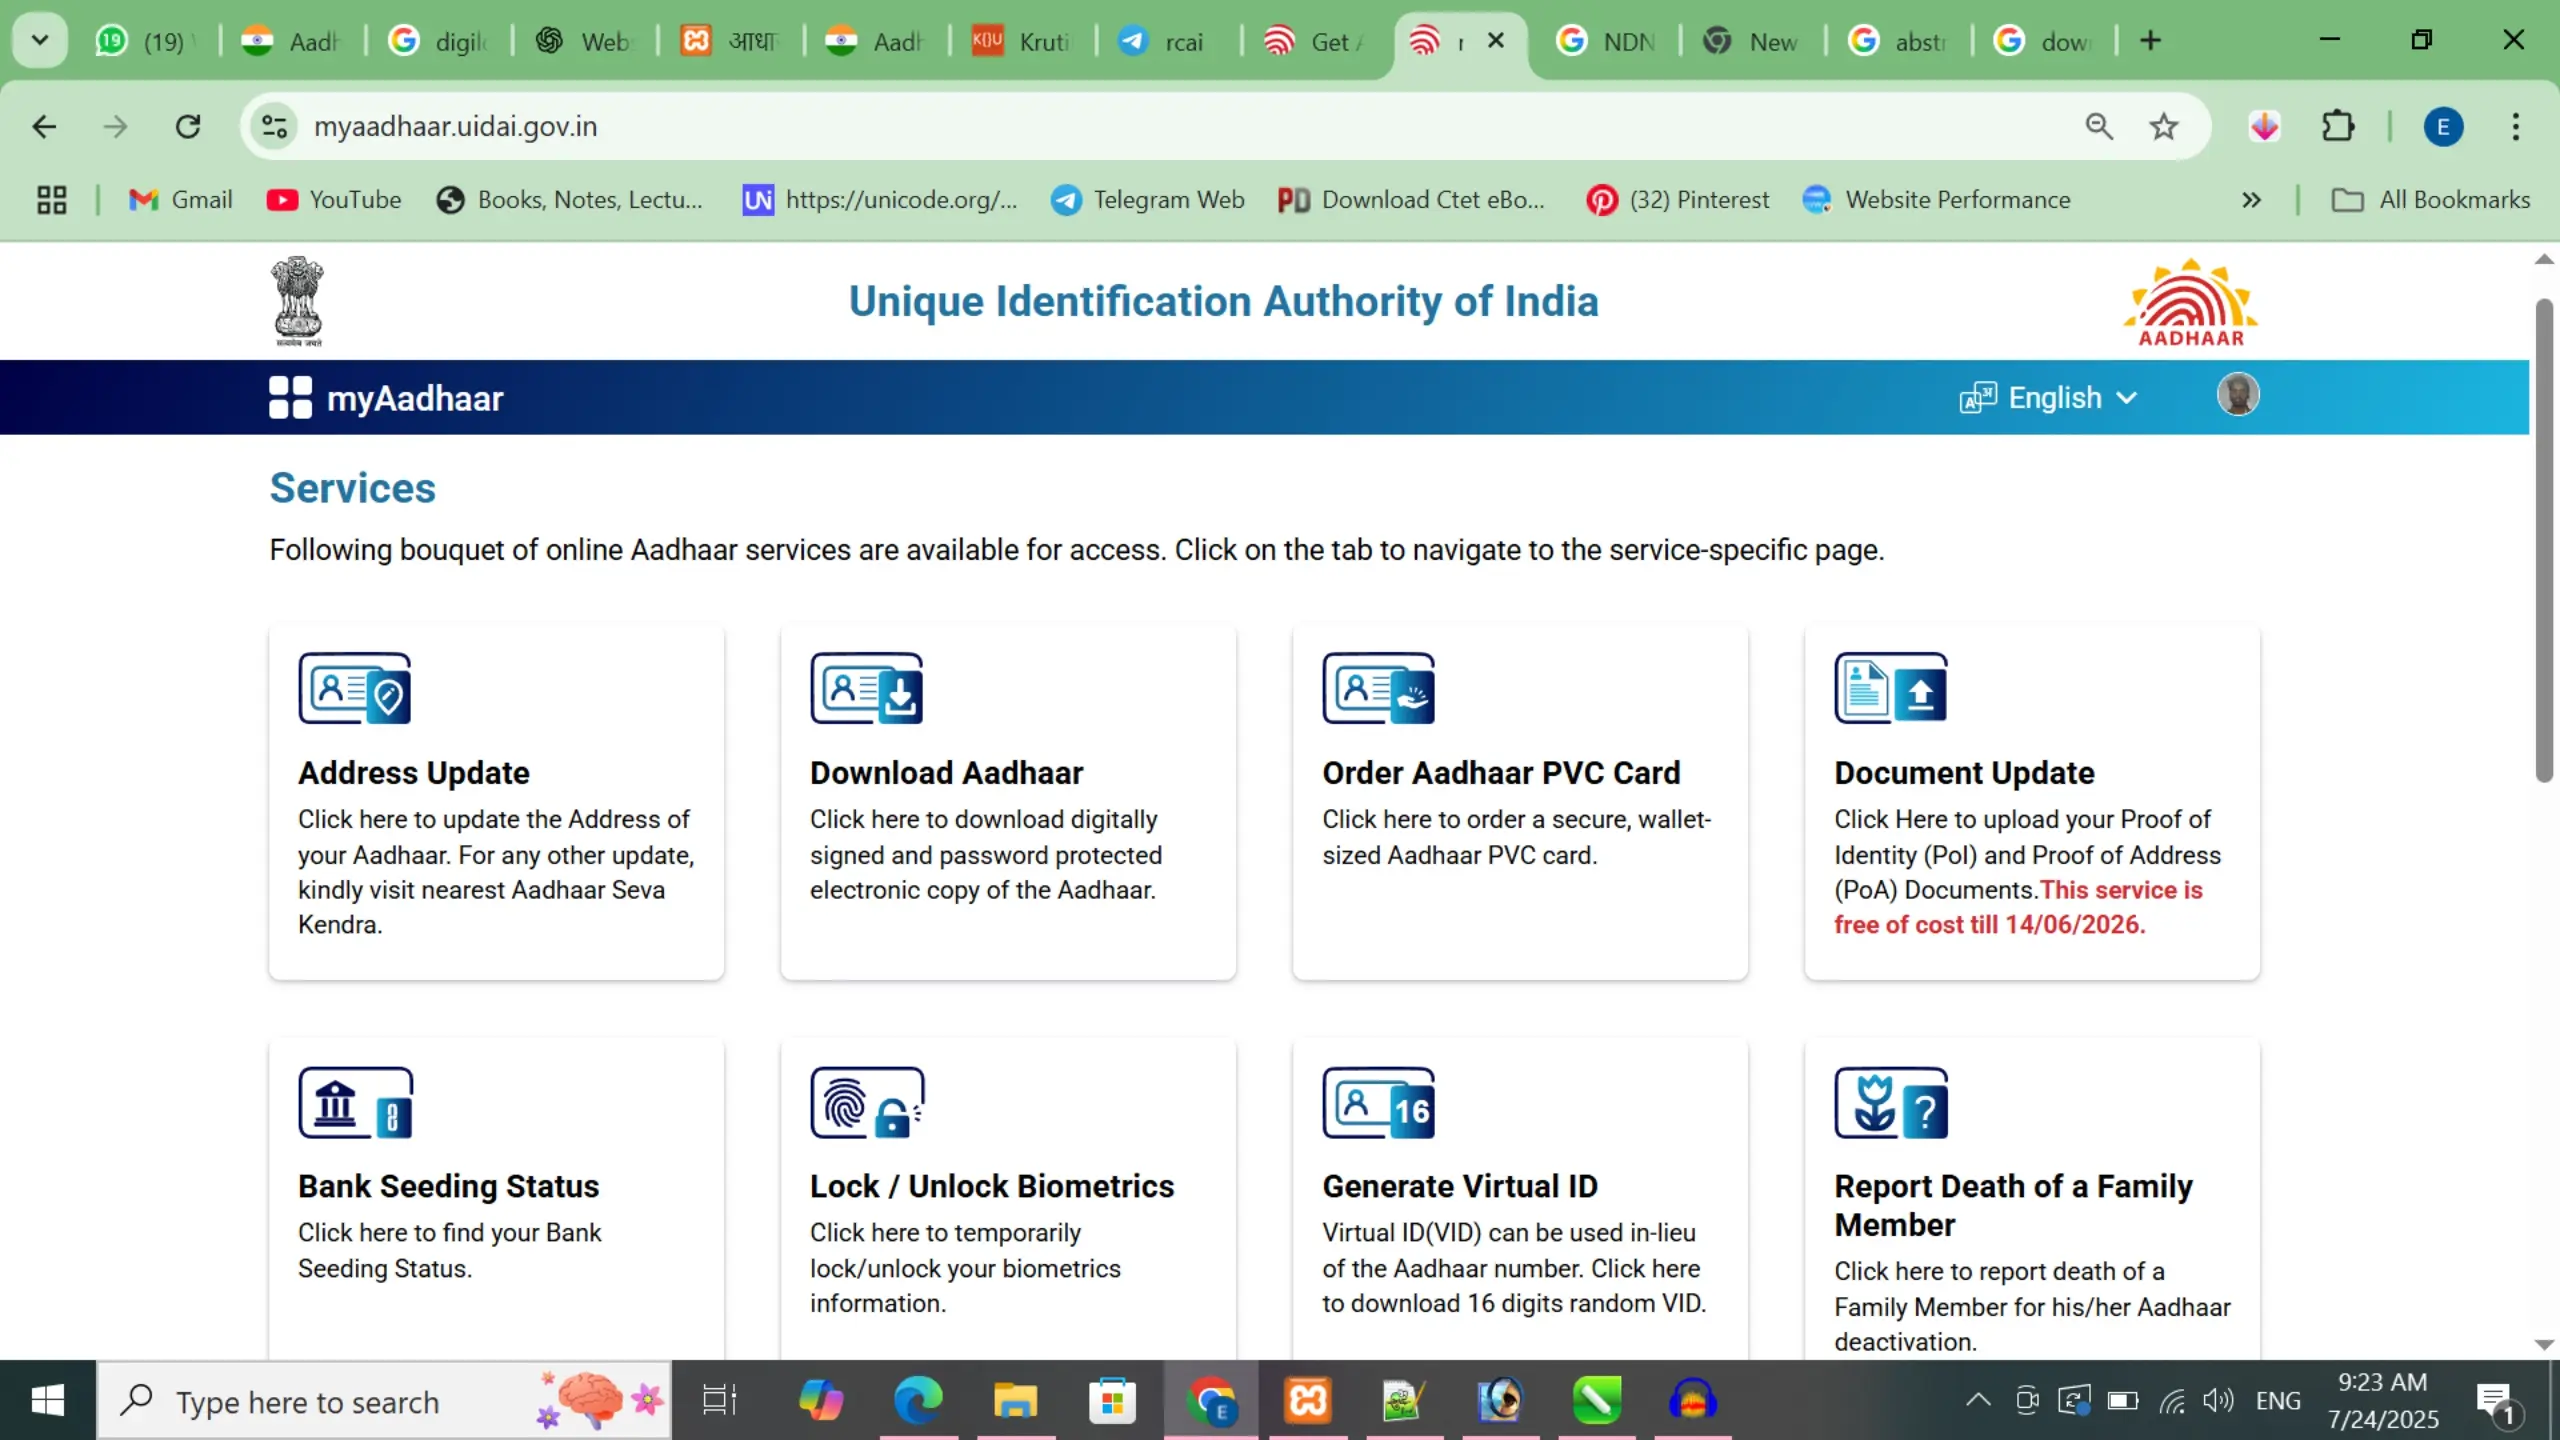Open the user profile avatar

2238,394
